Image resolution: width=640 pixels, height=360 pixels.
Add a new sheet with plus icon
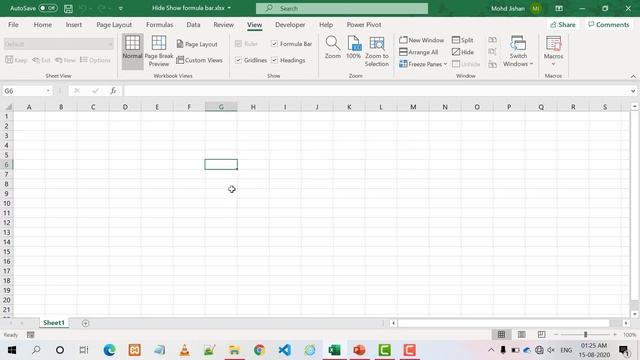coord(85,323)
